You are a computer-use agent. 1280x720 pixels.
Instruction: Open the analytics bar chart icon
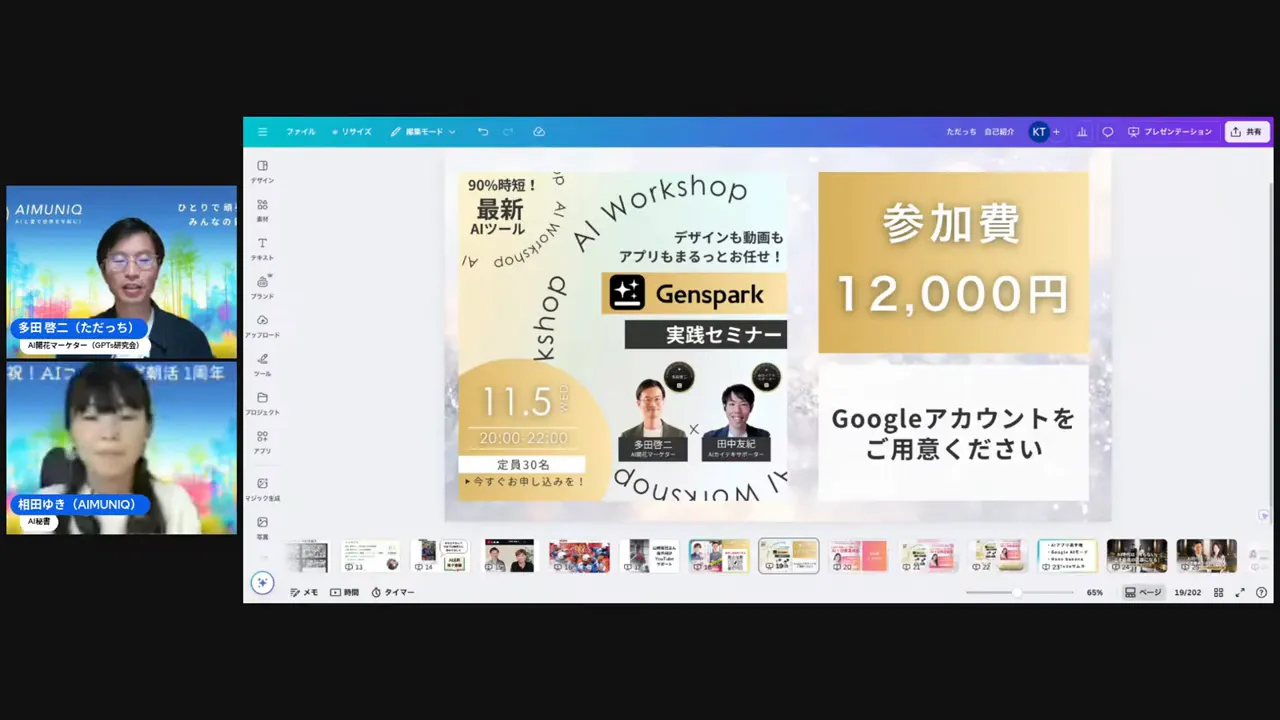tap(1082, 132)
